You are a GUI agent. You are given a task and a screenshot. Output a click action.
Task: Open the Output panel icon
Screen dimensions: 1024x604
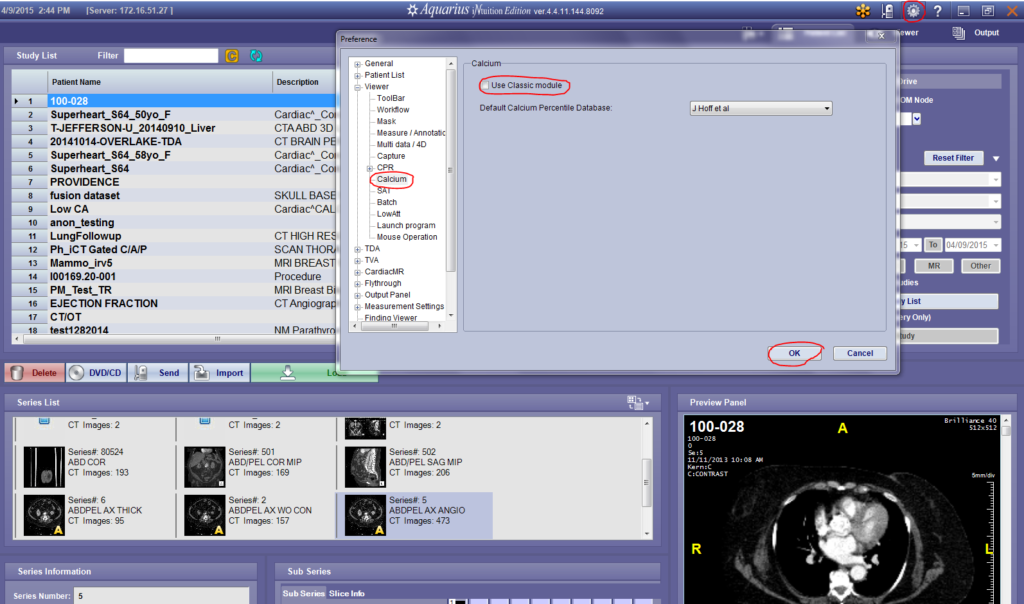pos(958,33)
